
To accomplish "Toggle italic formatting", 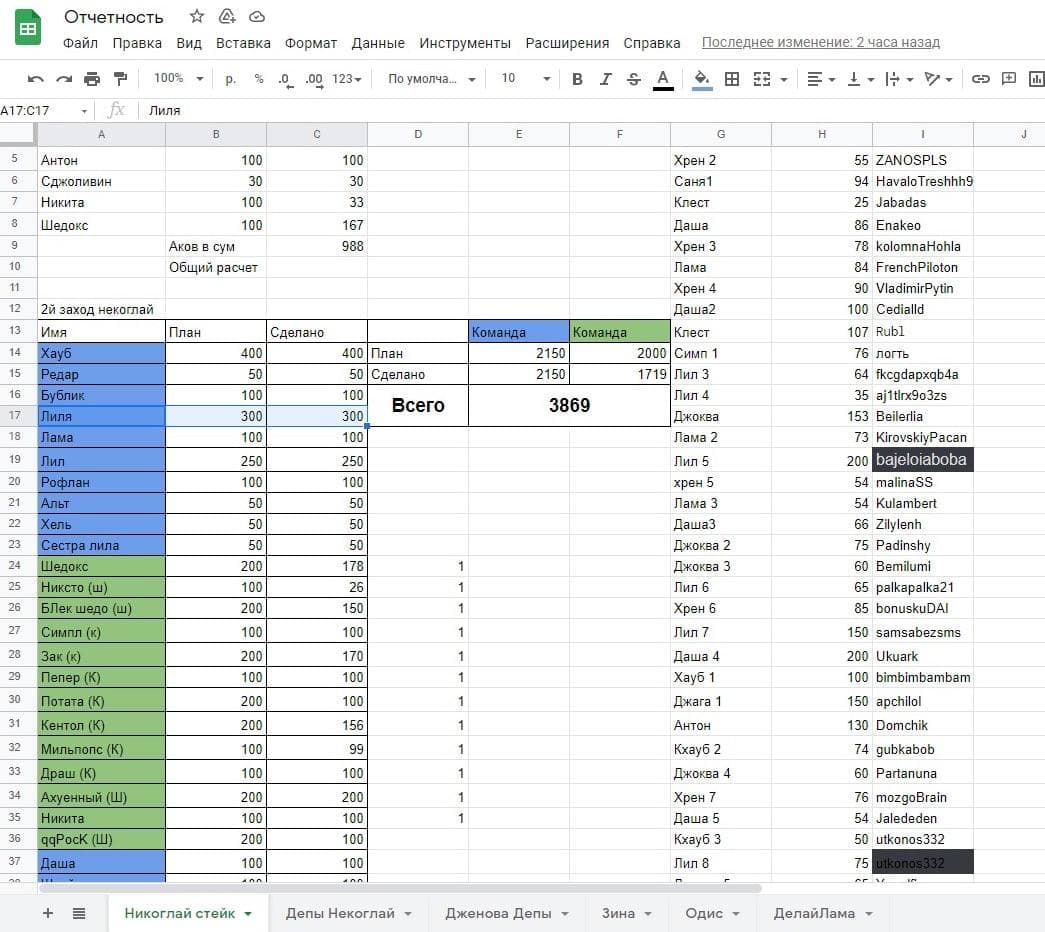I will click(x=605, y=79).
